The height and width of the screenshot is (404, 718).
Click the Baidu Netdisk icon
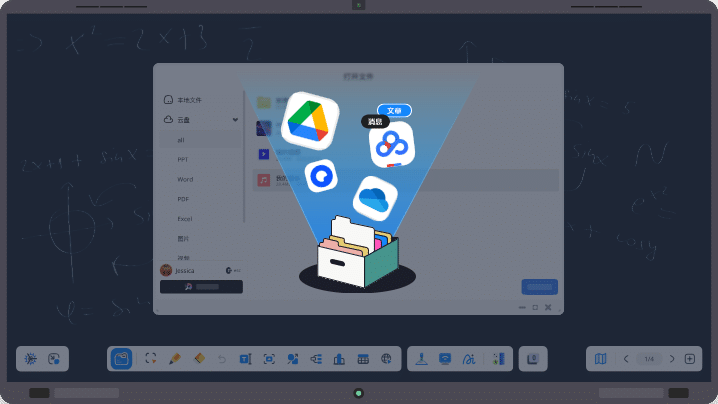(392, 145)
